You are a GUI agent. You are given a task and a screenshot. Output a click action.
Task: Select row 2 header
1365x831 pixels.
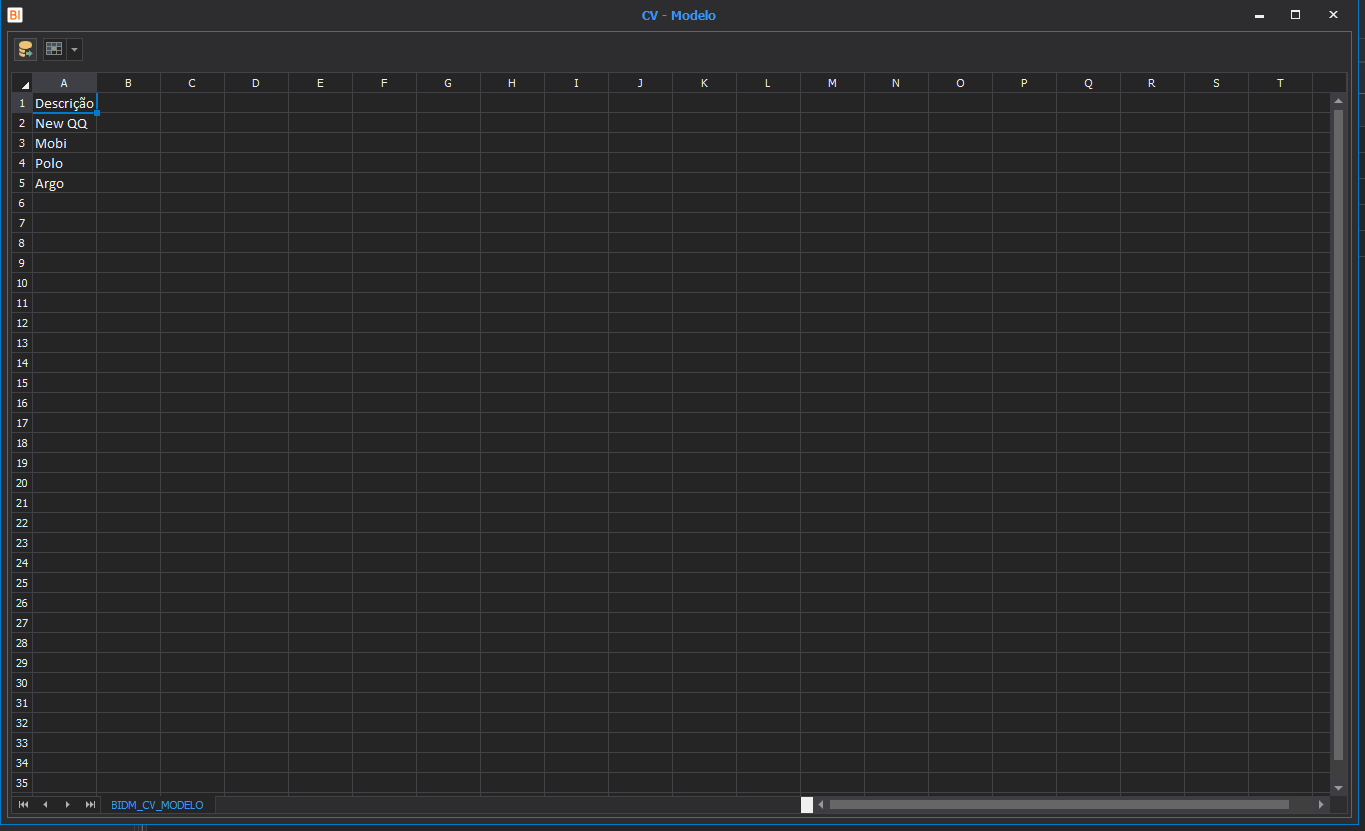tap(22, 123)
